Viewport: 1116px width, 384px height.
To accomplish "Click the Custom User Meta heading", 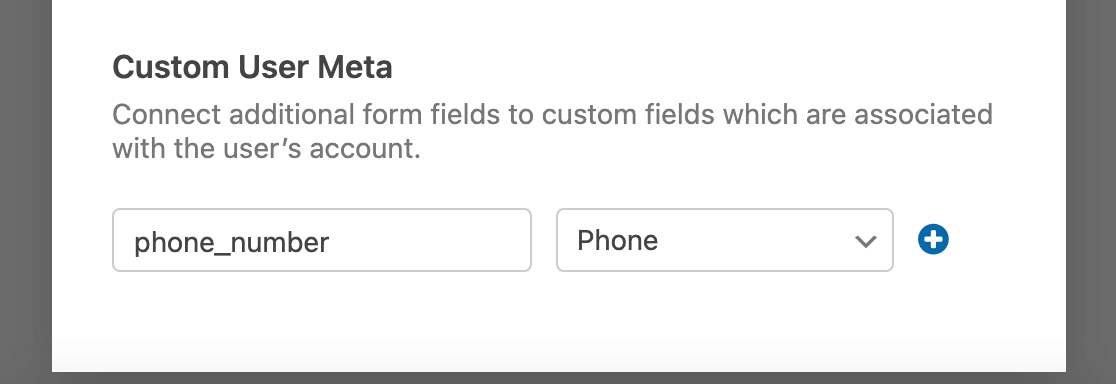I will 252,68.
